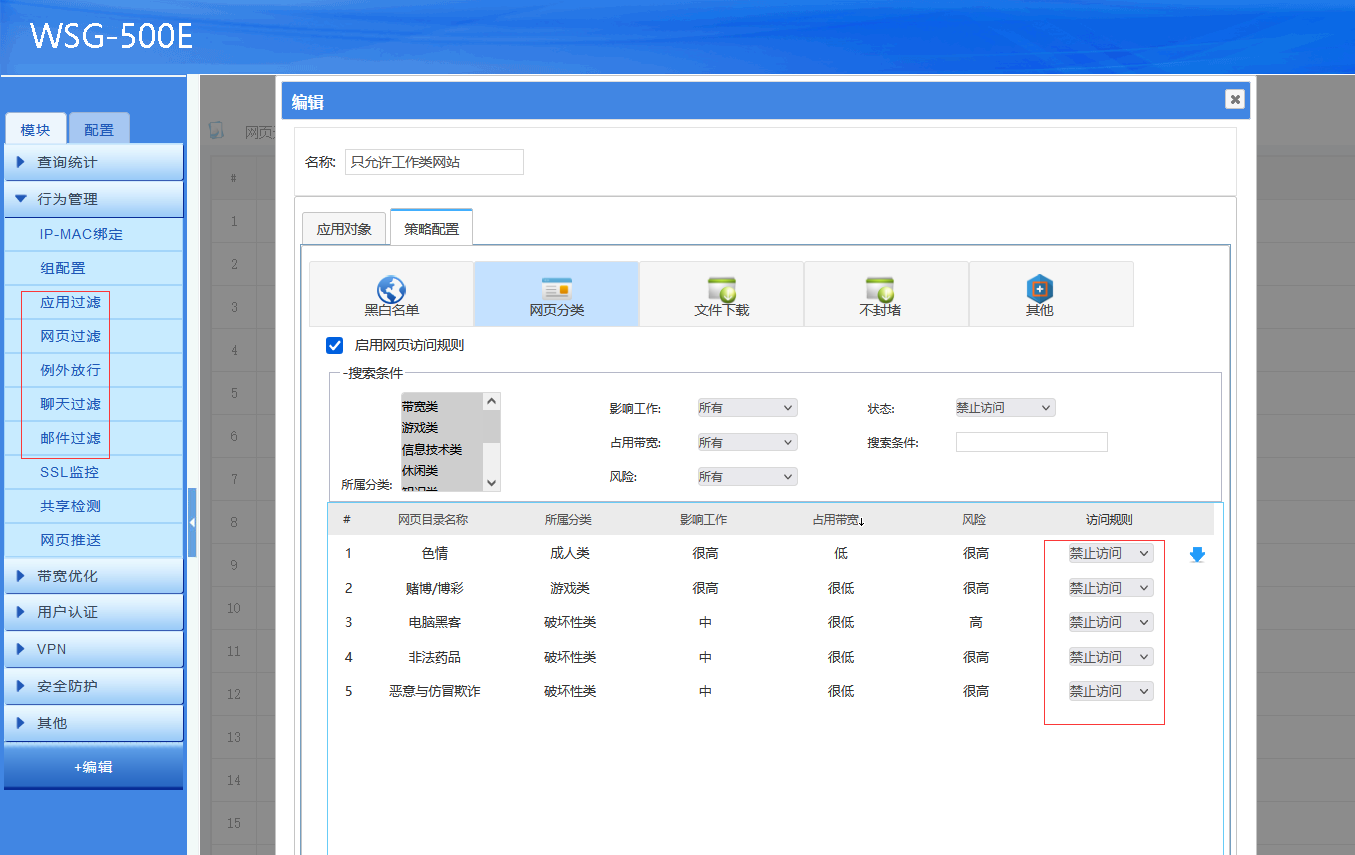Toggle 启用网页访问规则 checkbox
This screenshot has width=1355, height=855.
tap(335, 345)
